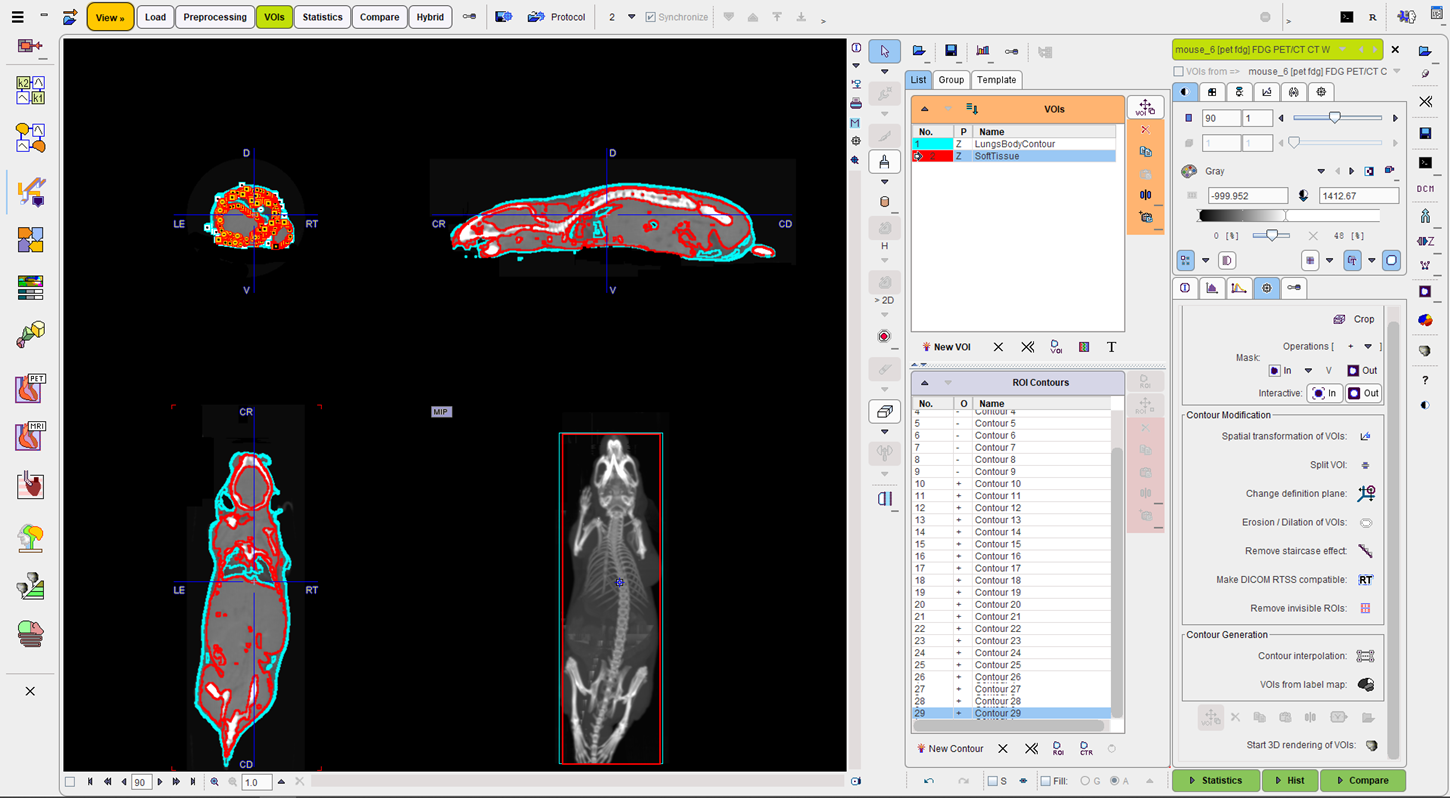The height and width of the screenshot is (798, 1450).
Task: Open the Preprocessing page tab
Action: tap(215, 17)
